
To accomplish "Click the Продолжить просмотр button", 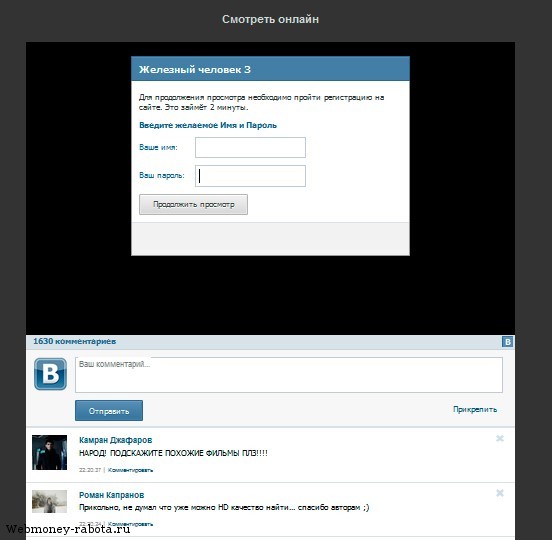I will click(193, 204).
